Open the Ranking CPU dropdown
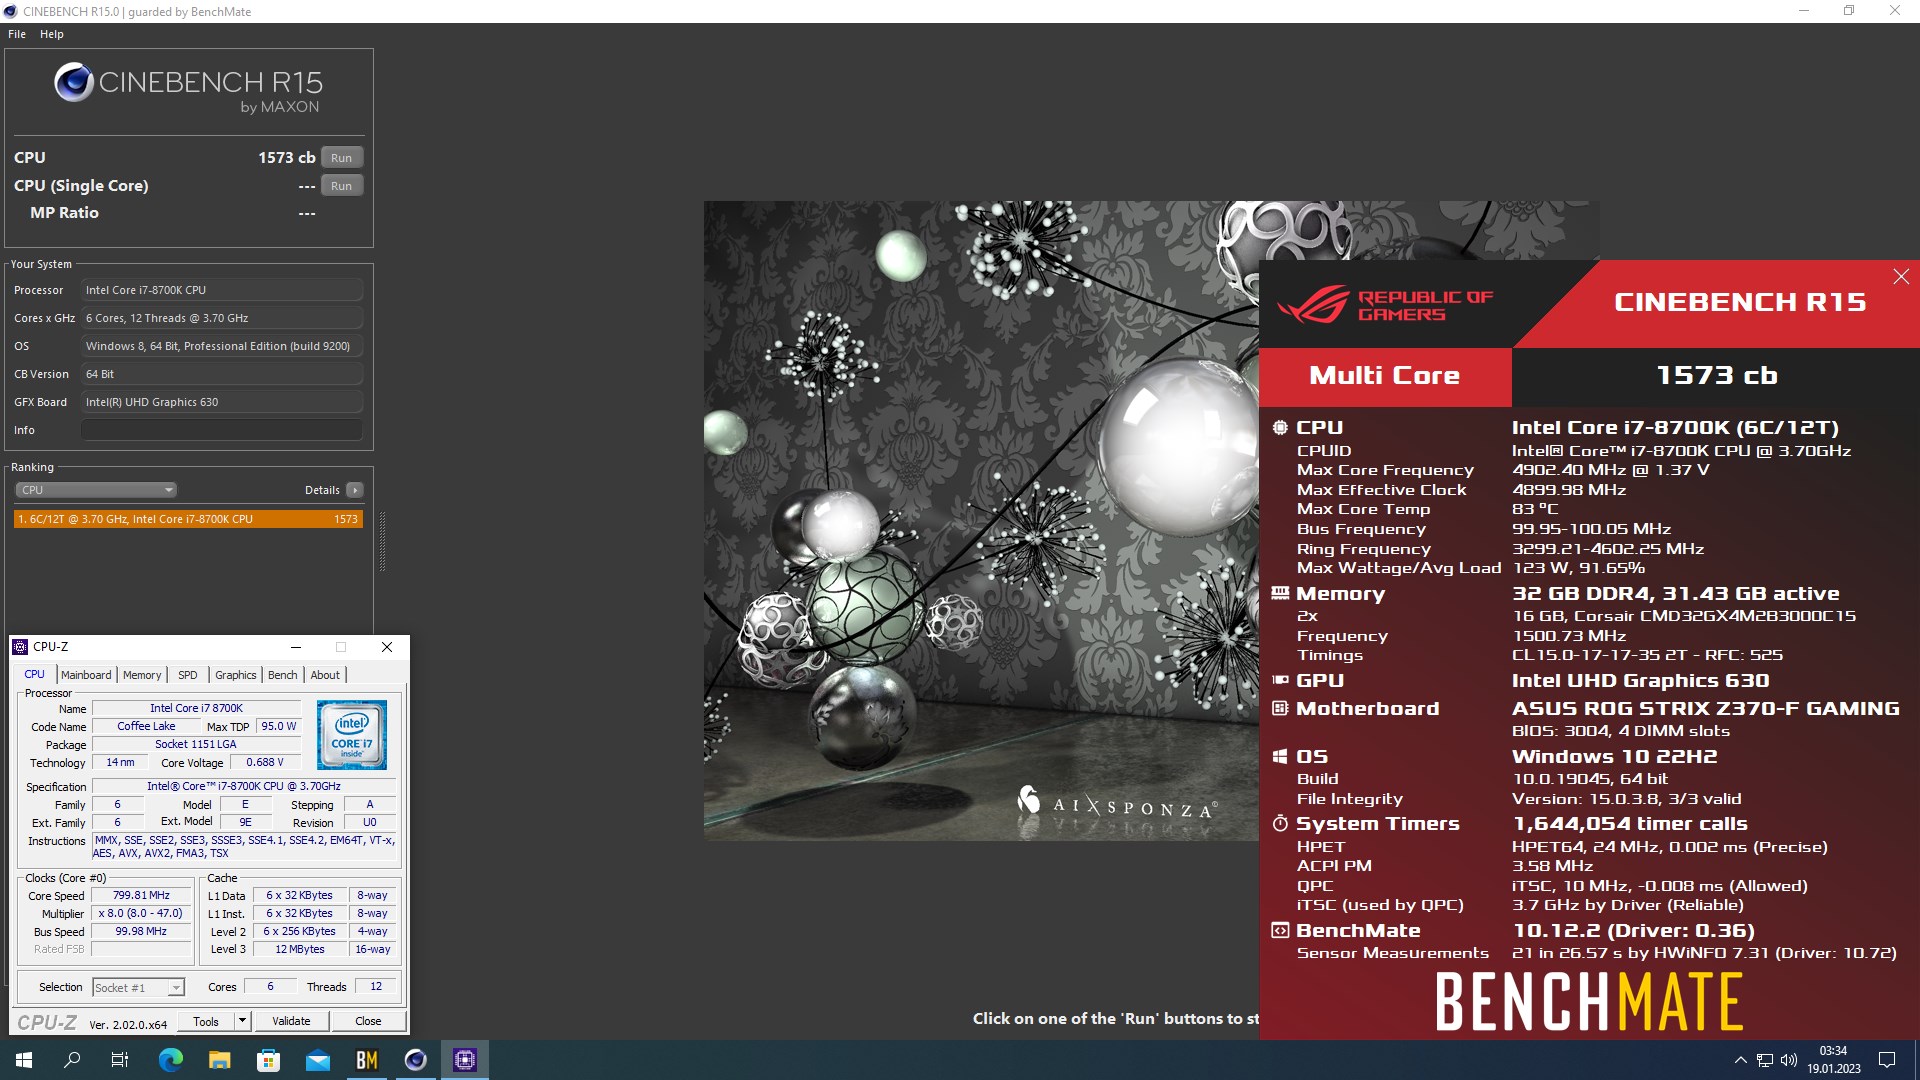Screen dimensions: 1920x1080 (x=96, y=490)
